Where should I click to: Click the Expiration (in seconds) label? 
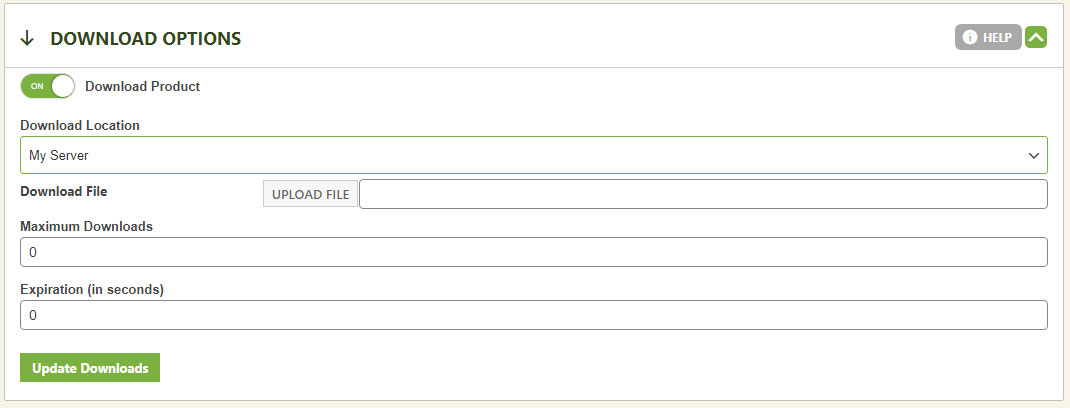click(x=92, y=289)
